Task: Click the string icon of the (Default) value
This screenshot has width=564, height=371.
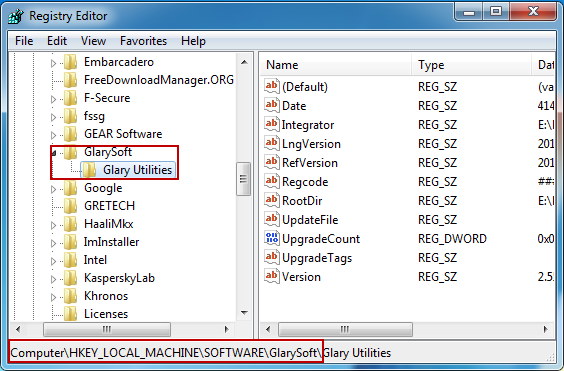Action: 272,86
